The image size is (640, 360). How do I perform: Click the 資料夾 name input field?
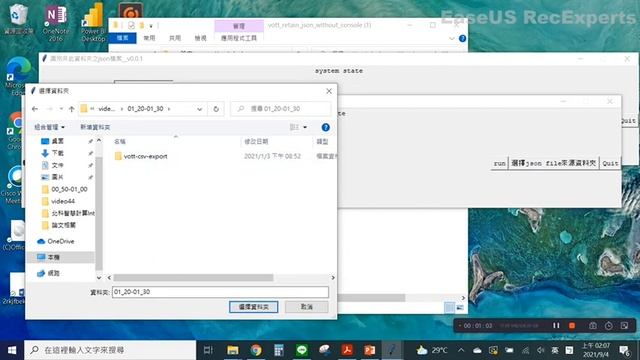coord(220,292)
